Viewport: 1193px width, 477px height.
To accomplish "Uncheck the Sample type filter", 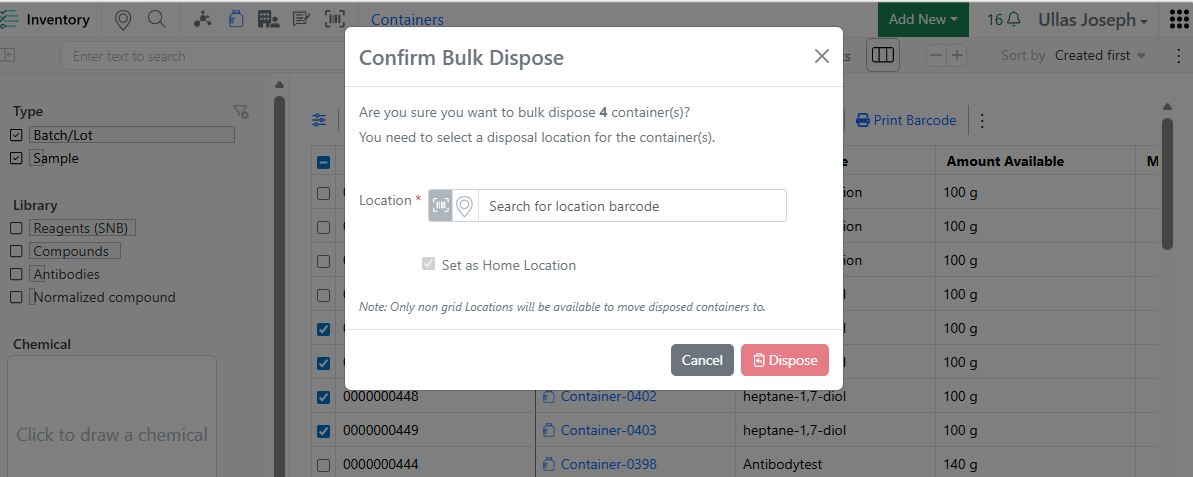I will [16, 158].
